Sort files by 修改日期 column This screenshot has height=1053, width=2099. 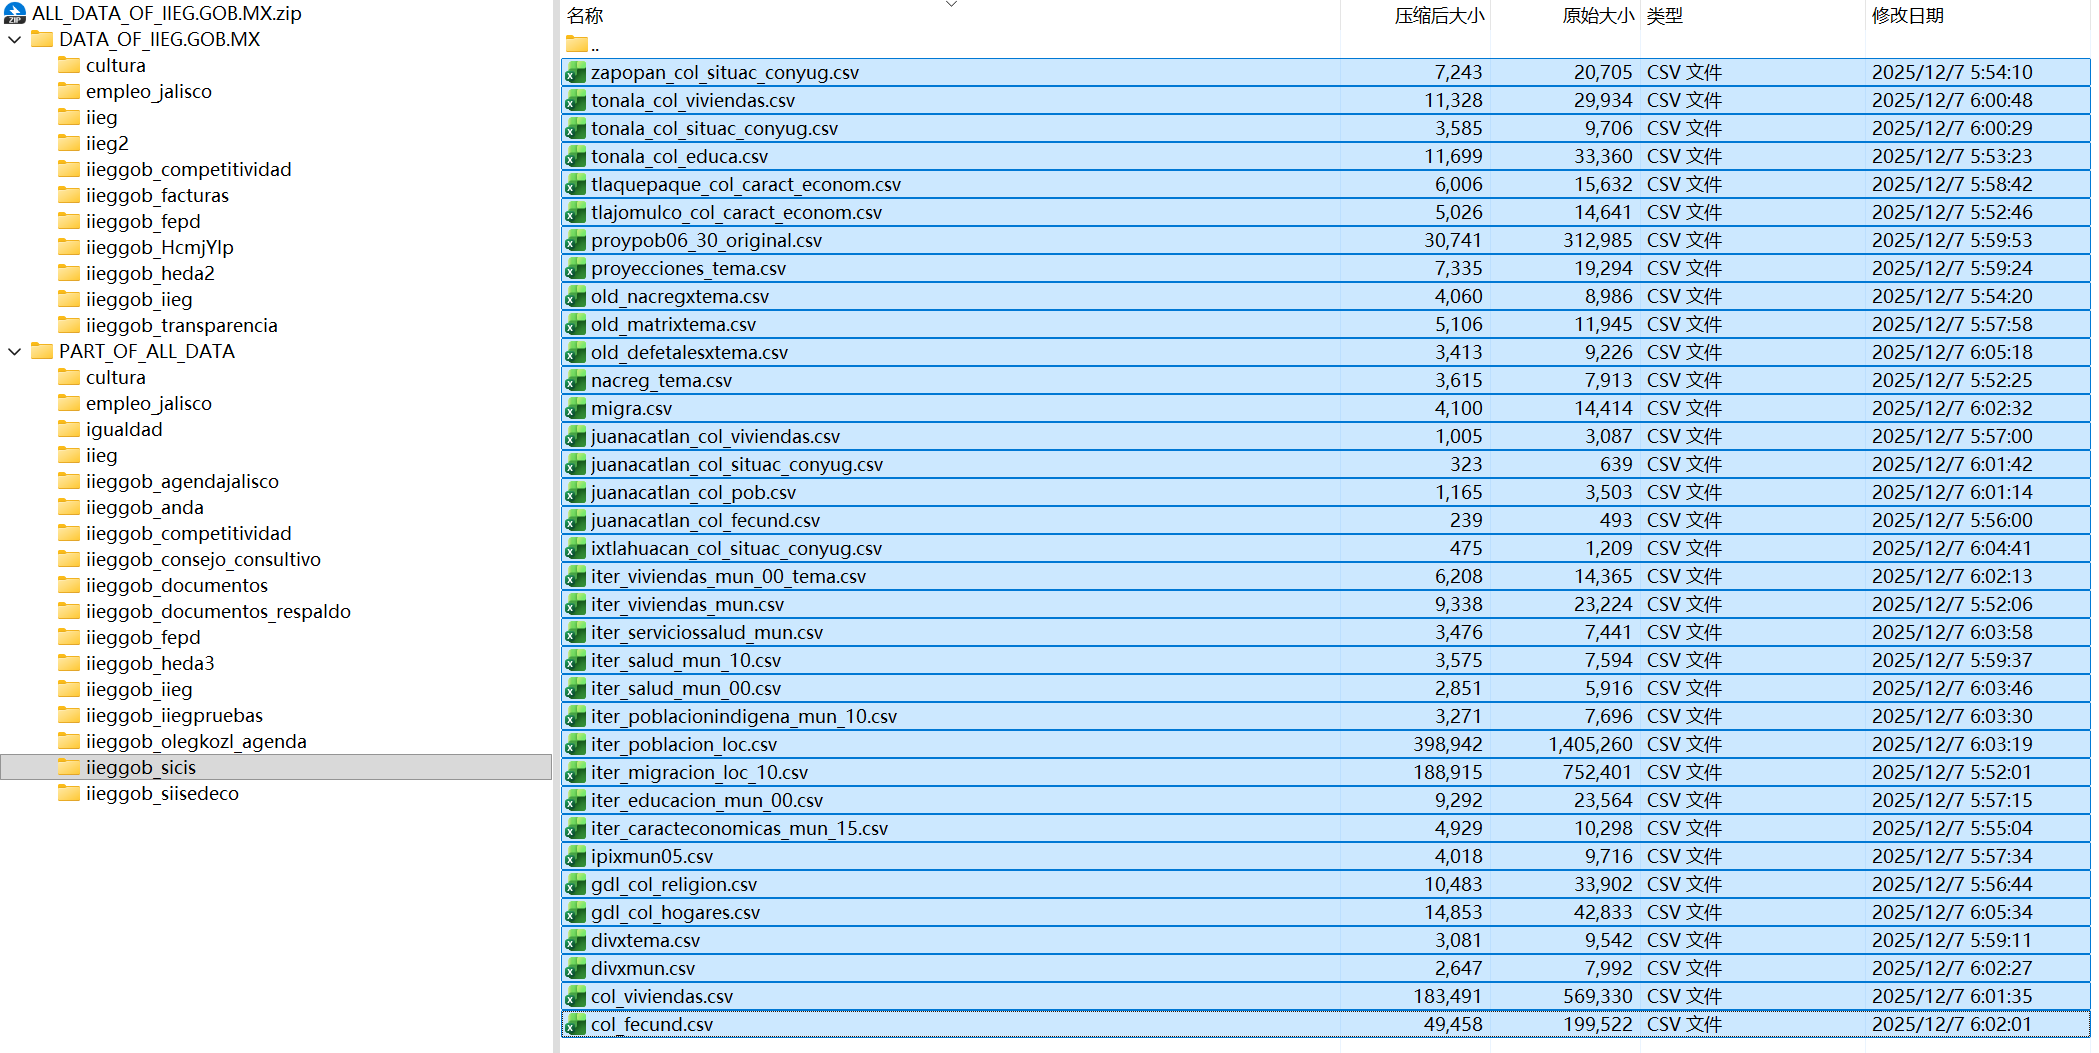[1907, 16]
